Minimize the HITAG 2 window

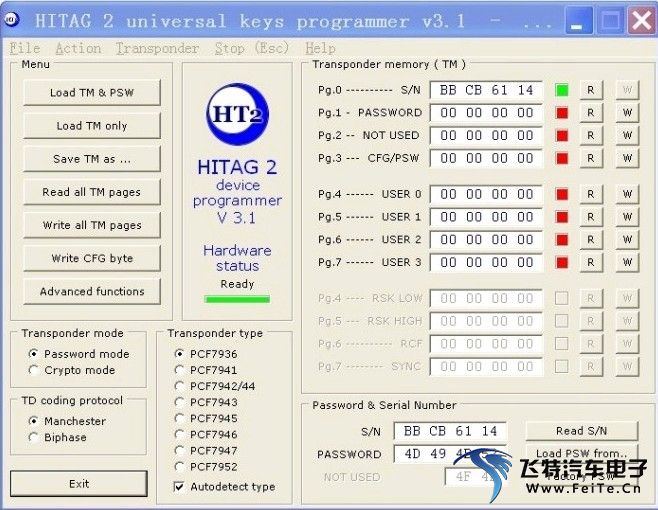(x=579, y=20)
